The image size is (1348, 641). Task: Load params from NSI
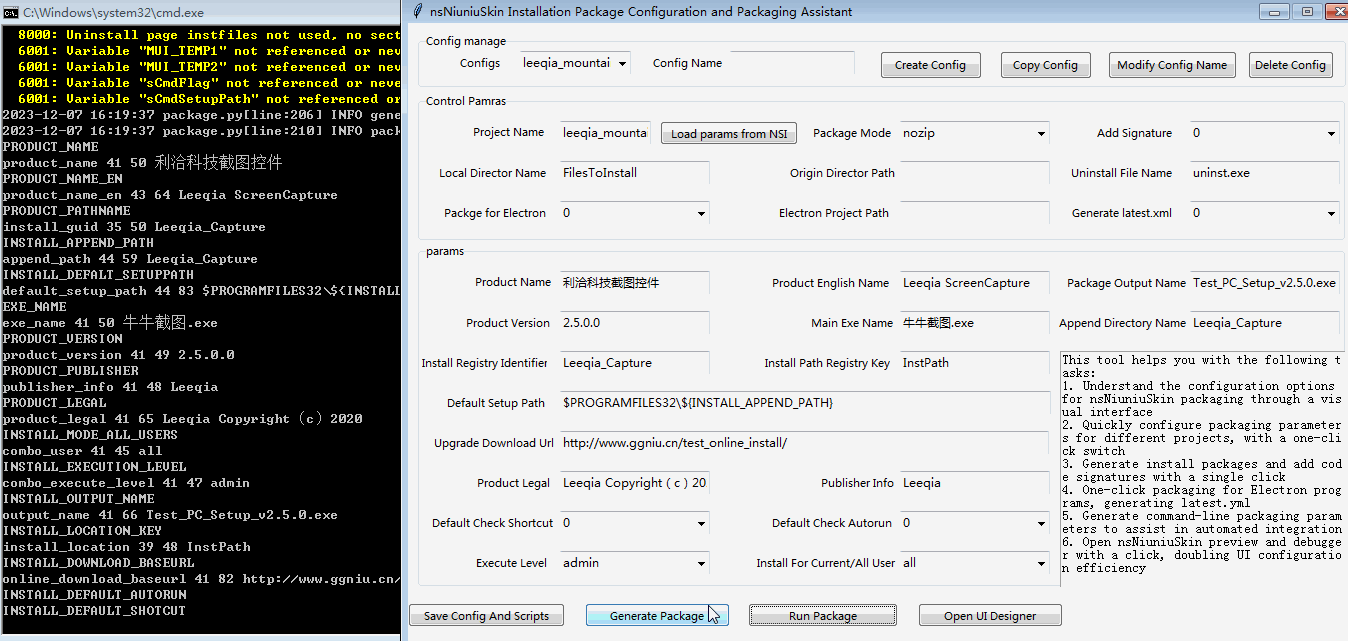(729, 134)
